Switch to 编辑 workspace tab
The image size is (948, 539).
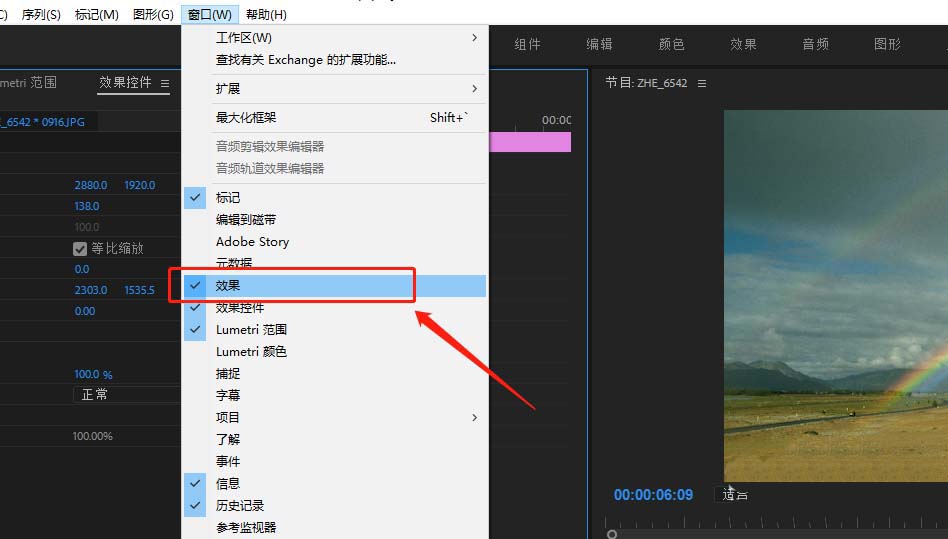(x=599, y=44)
